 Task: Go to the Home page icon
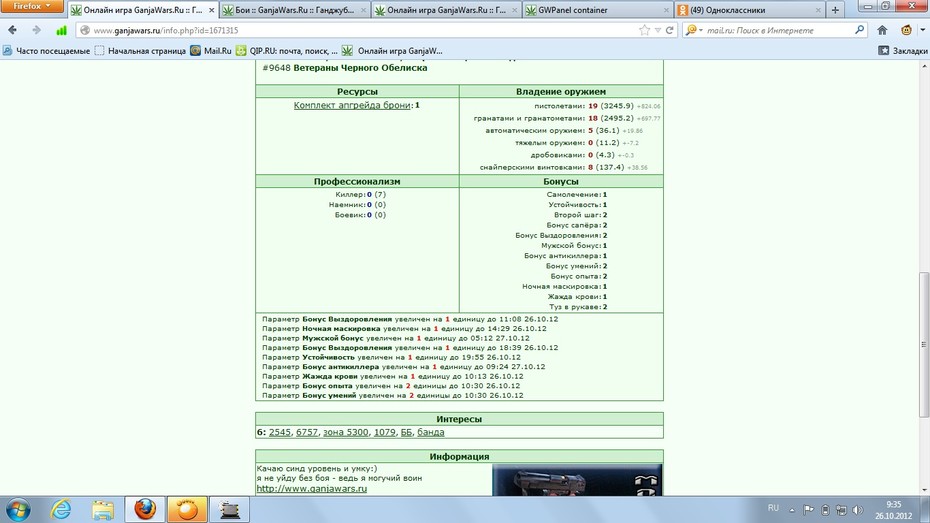tap(883, 30)
